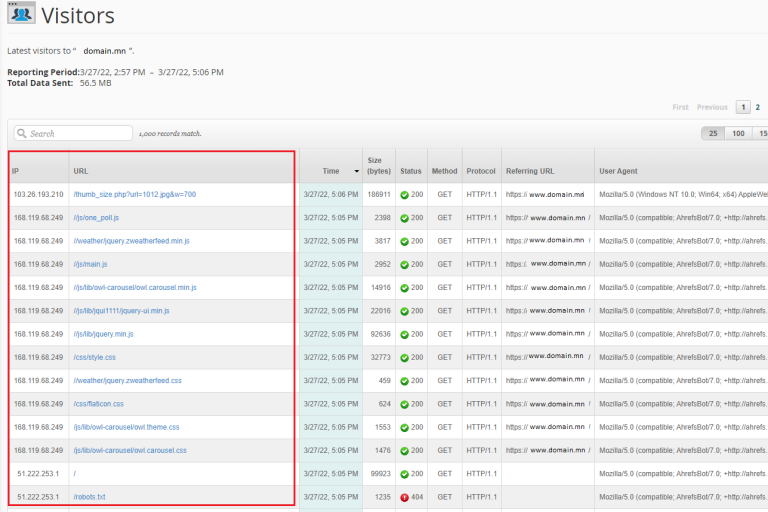This screenshot has width=768, height=512.
Task: Click the Search input field
Action: 73,133
